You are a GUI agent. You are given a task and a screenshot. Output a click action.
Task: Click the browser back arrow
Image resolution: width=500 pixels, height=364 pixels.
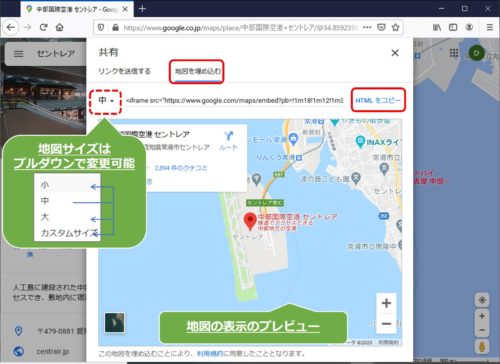(11, 27)
